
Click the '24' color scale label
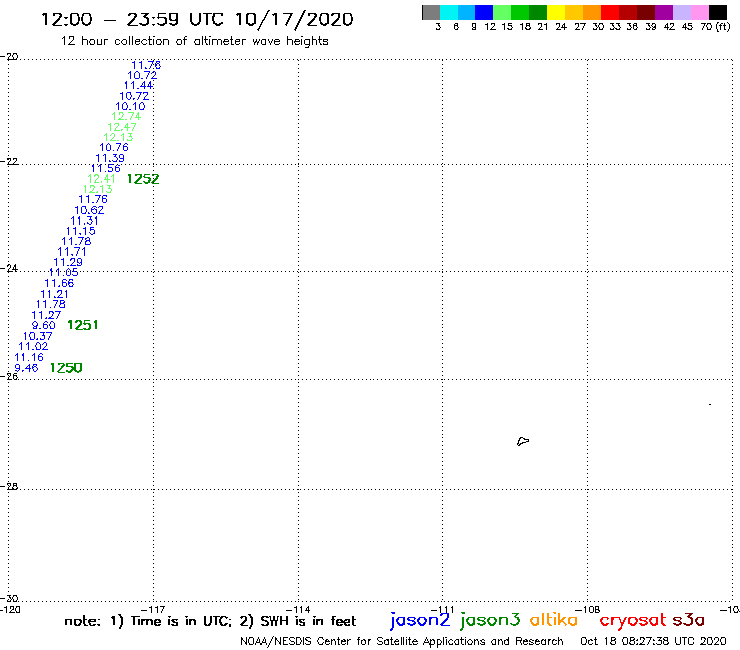click(x=561, y=27)
